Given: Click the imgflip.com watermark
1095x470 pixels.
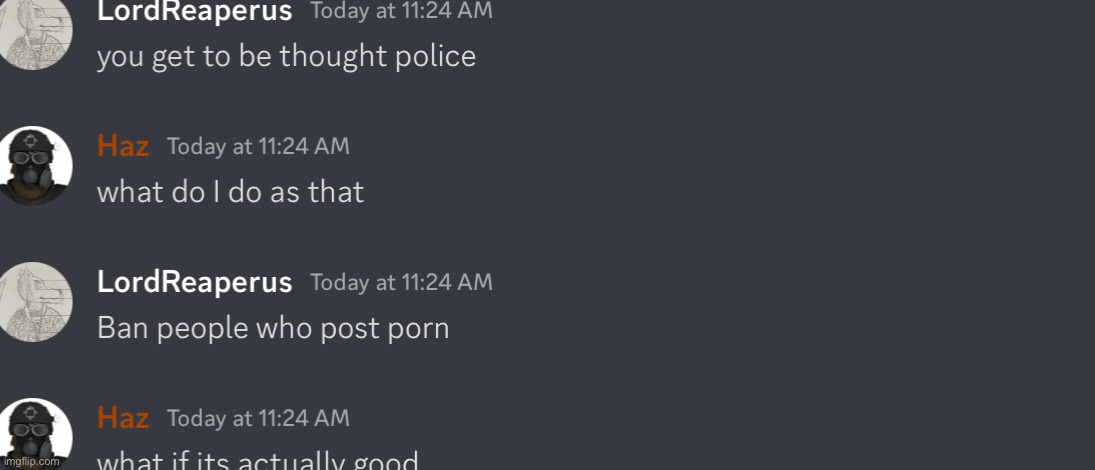Looking at the screenshot, I should pyautogui.click(x=31, y=461).
